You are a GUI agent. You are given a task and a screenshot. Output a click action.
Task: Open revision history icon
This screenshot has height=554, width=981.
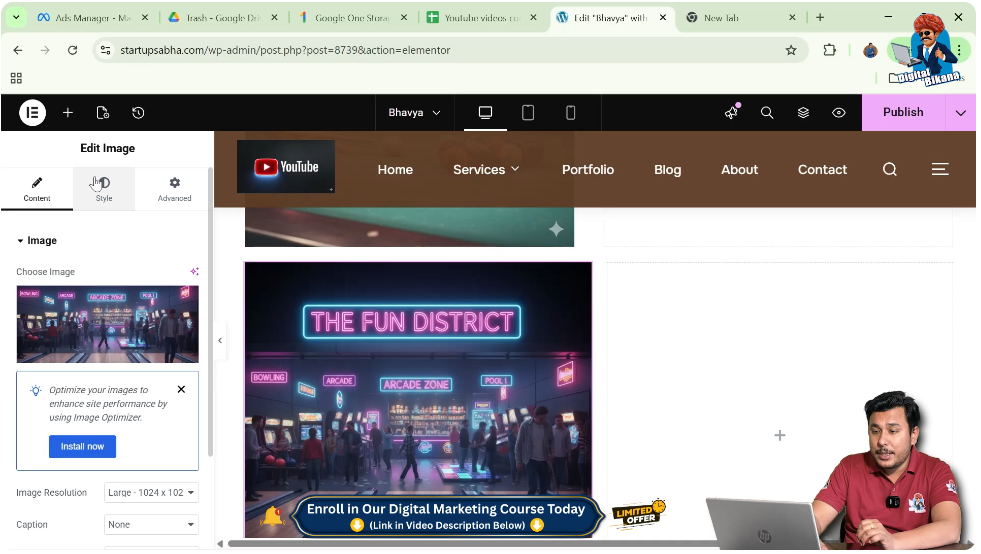(x=138, y=113)
